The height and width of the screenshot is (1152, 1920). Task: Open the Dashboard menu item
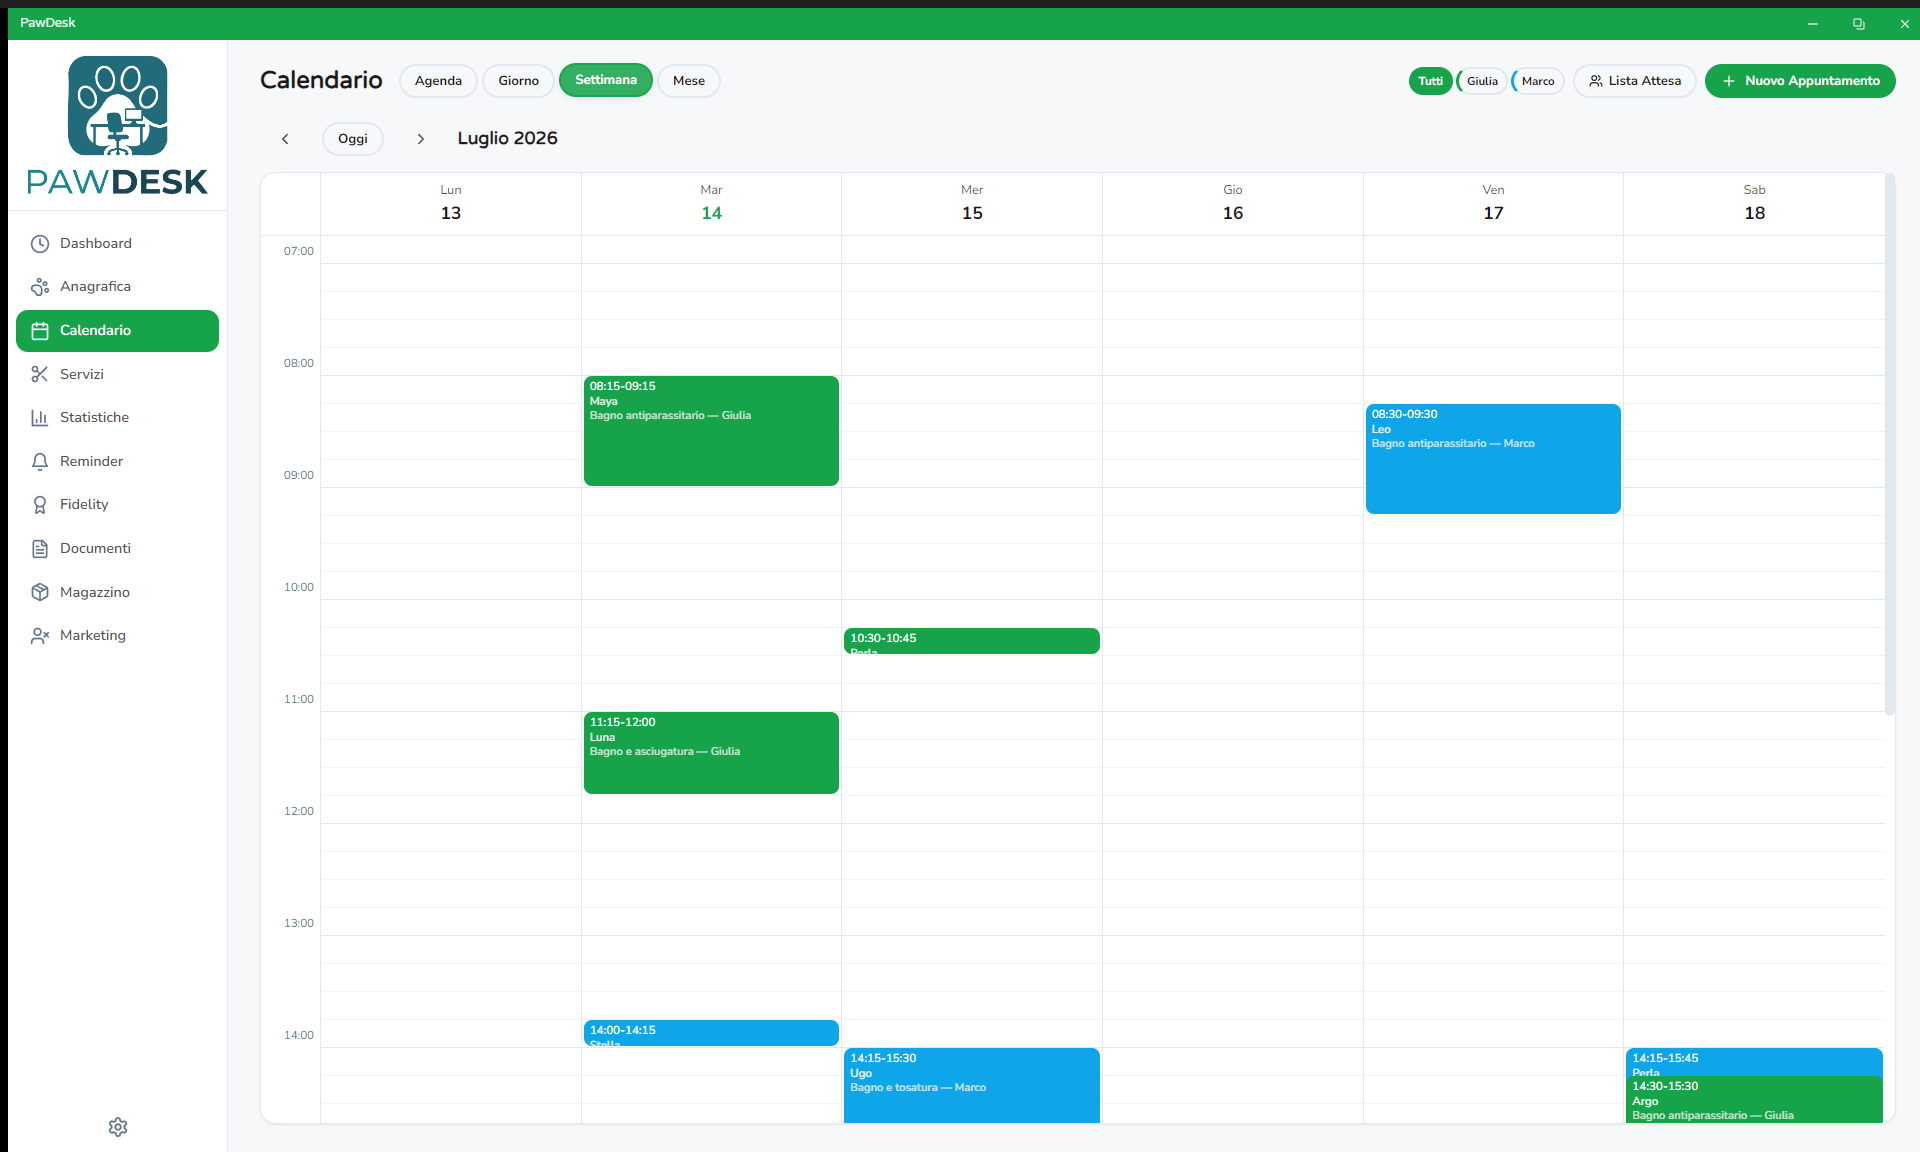click(118, 243)
